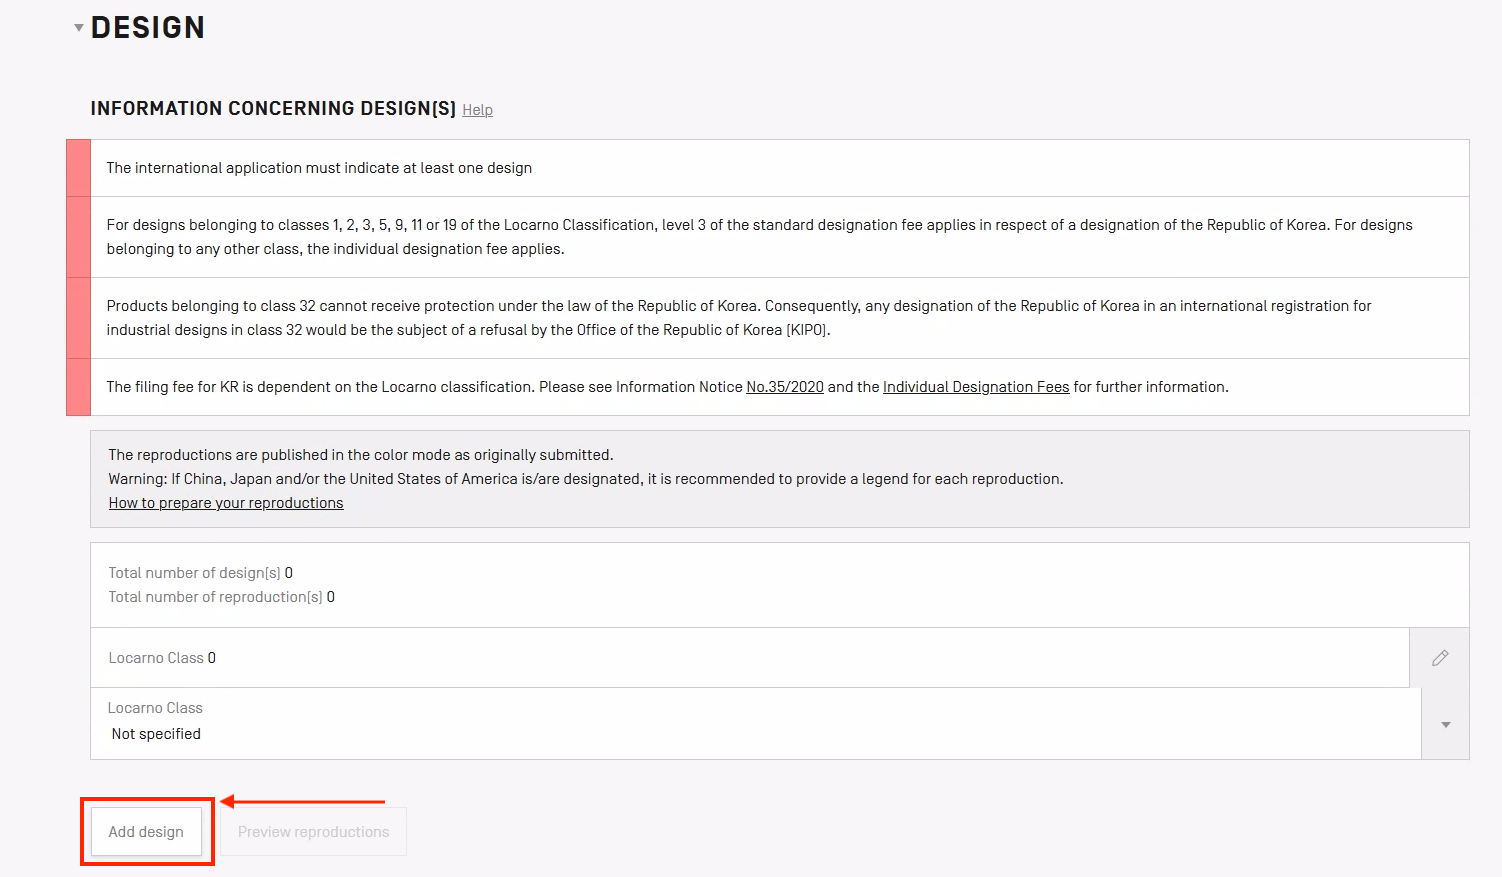Open the Help link beside the heading
Screen dimensions: 1502x877
coord(477,110)
